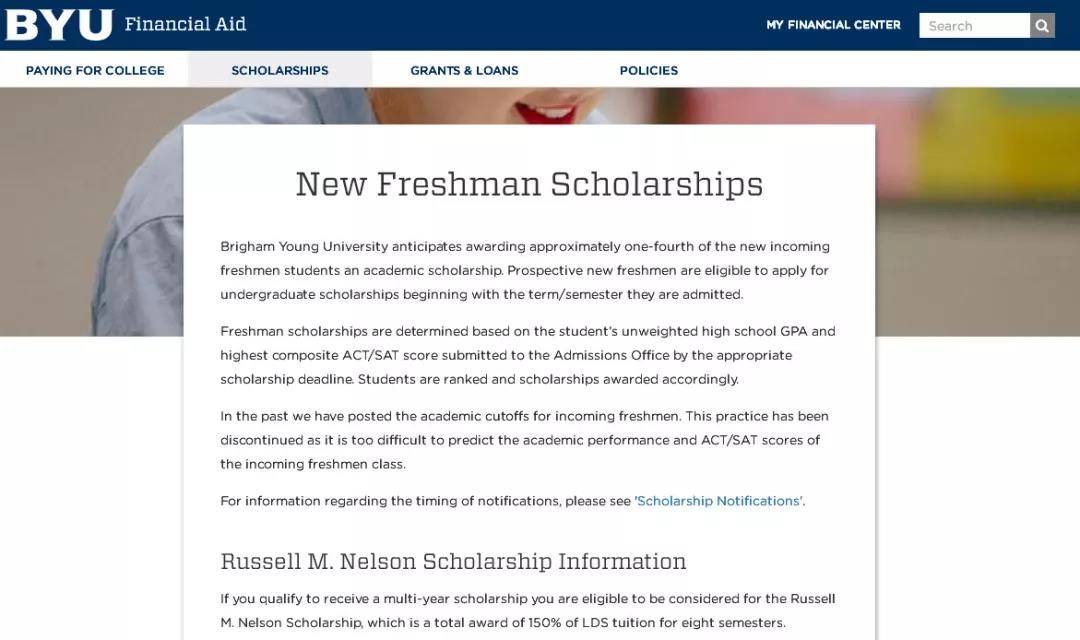Click the paragraph about unweighted high school GPA
Image resolution: width=1080 pixels, height=640 pixels.
[529, 355]
